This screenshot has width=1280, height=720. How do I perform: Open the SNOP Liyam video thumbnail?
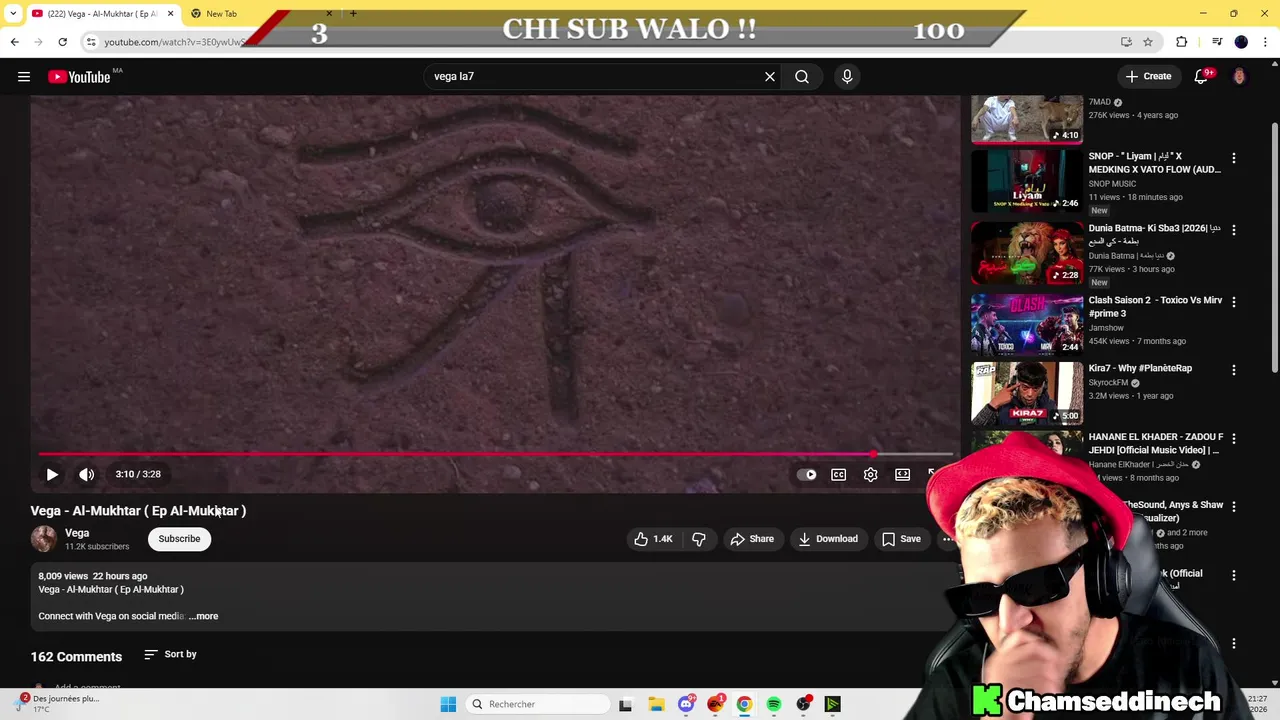point(1027,180)
